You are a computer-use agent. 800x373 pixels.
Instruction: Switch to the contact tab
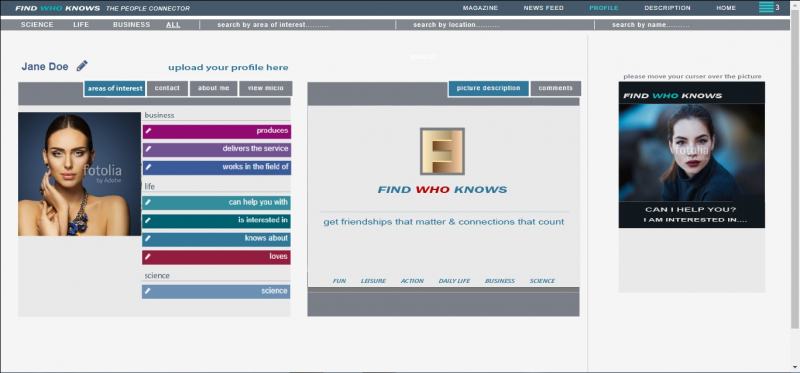click(x=167, y=88)
